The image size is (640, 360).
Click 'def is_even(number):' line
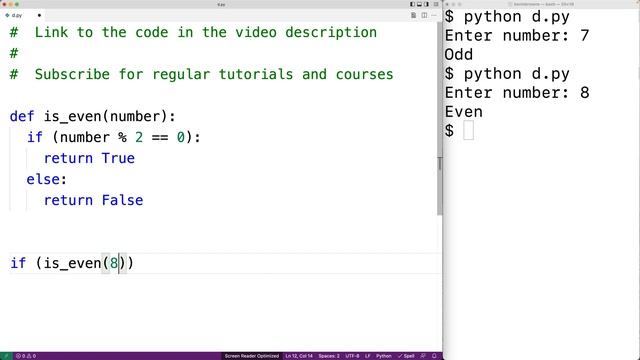click(93, 116)
